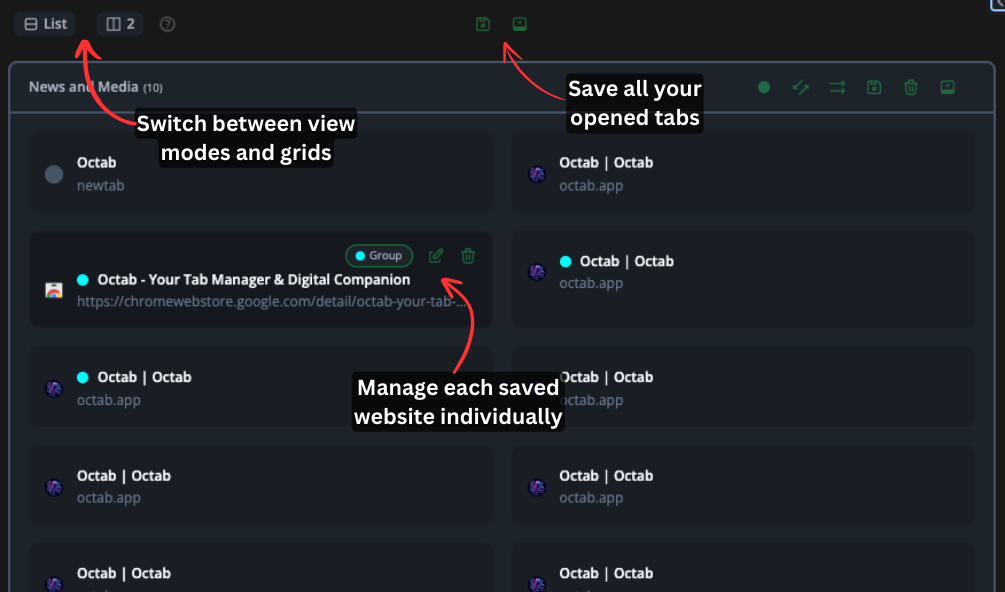Click the News and Media group title
Viewport: 1005px width, 592px height.
[83, 87]
